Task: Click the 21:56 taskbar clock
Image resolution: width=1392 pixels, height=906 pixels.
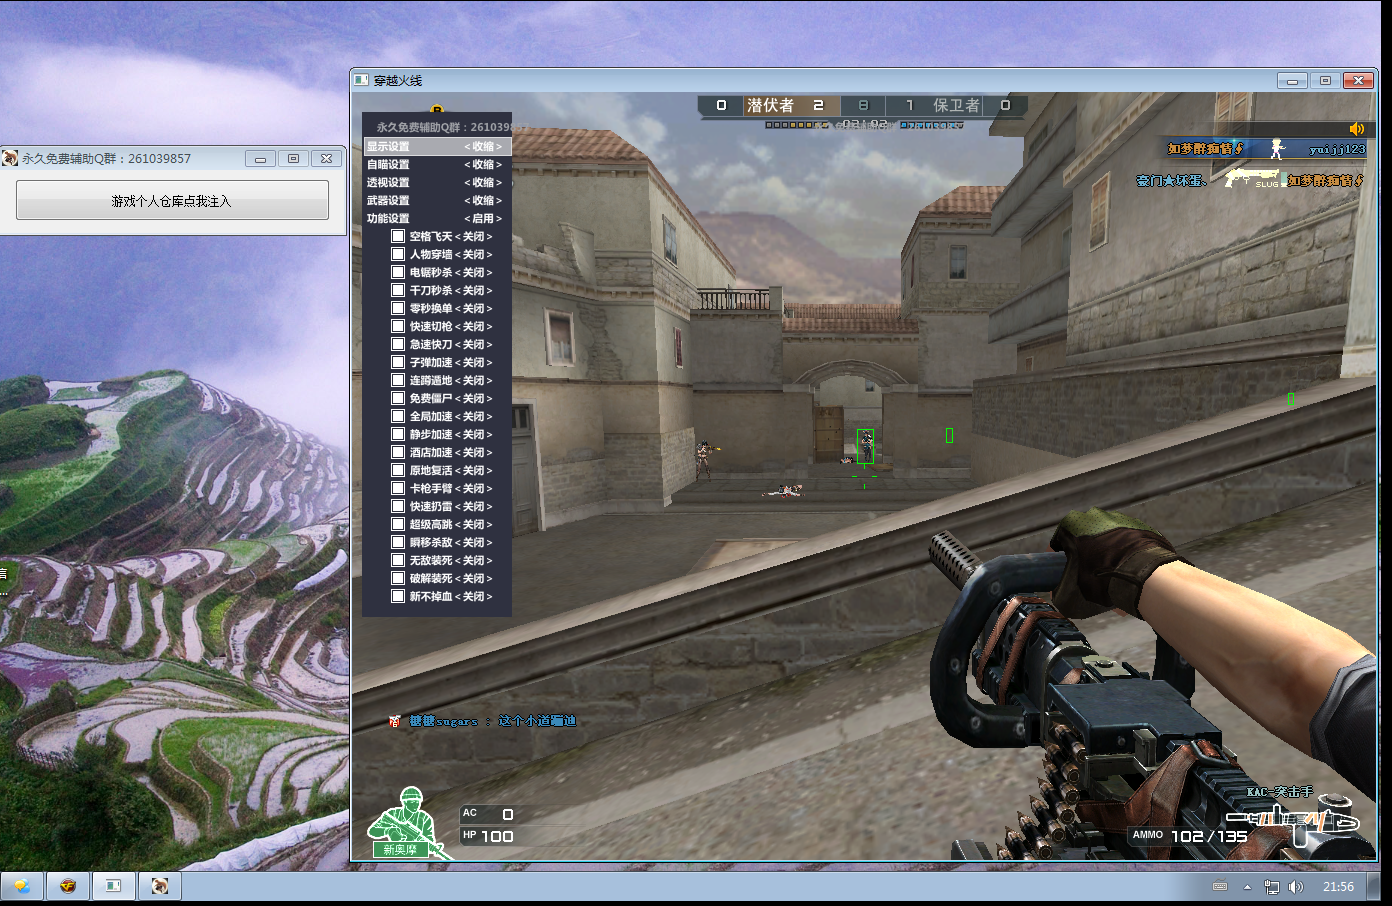Action: (1338, 886)
